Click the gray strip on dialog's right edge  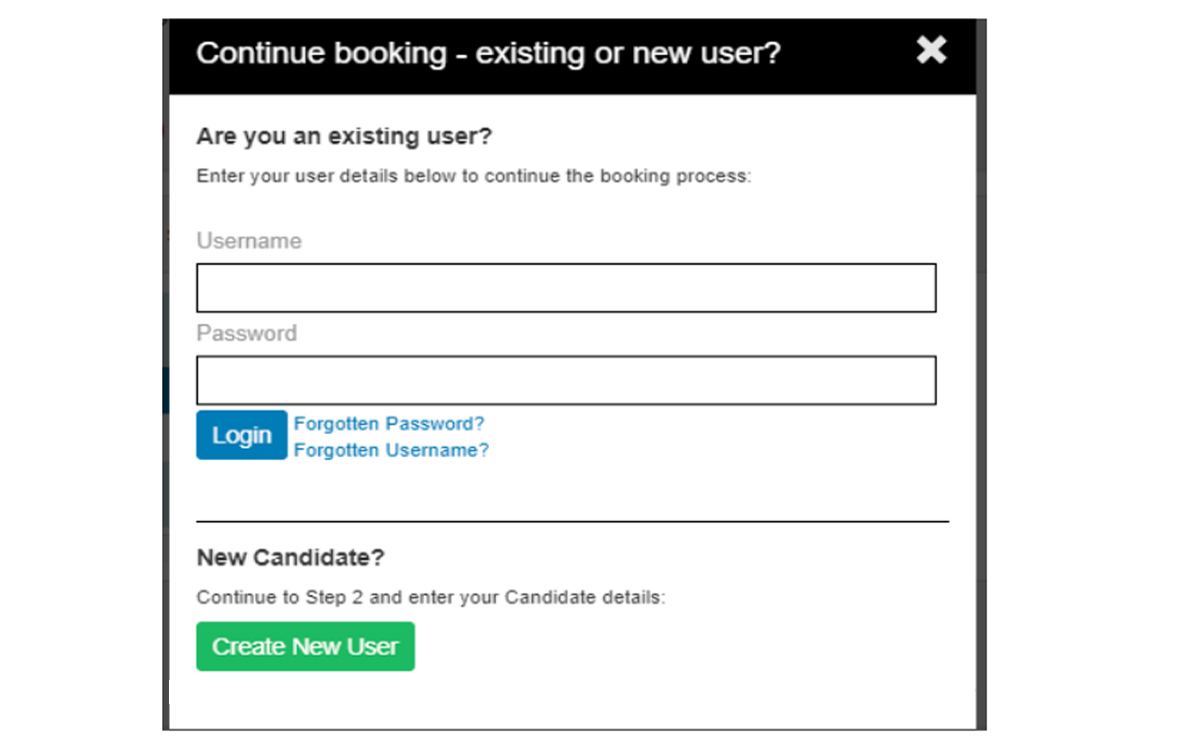pyautogui.click(x=981, y=400)
